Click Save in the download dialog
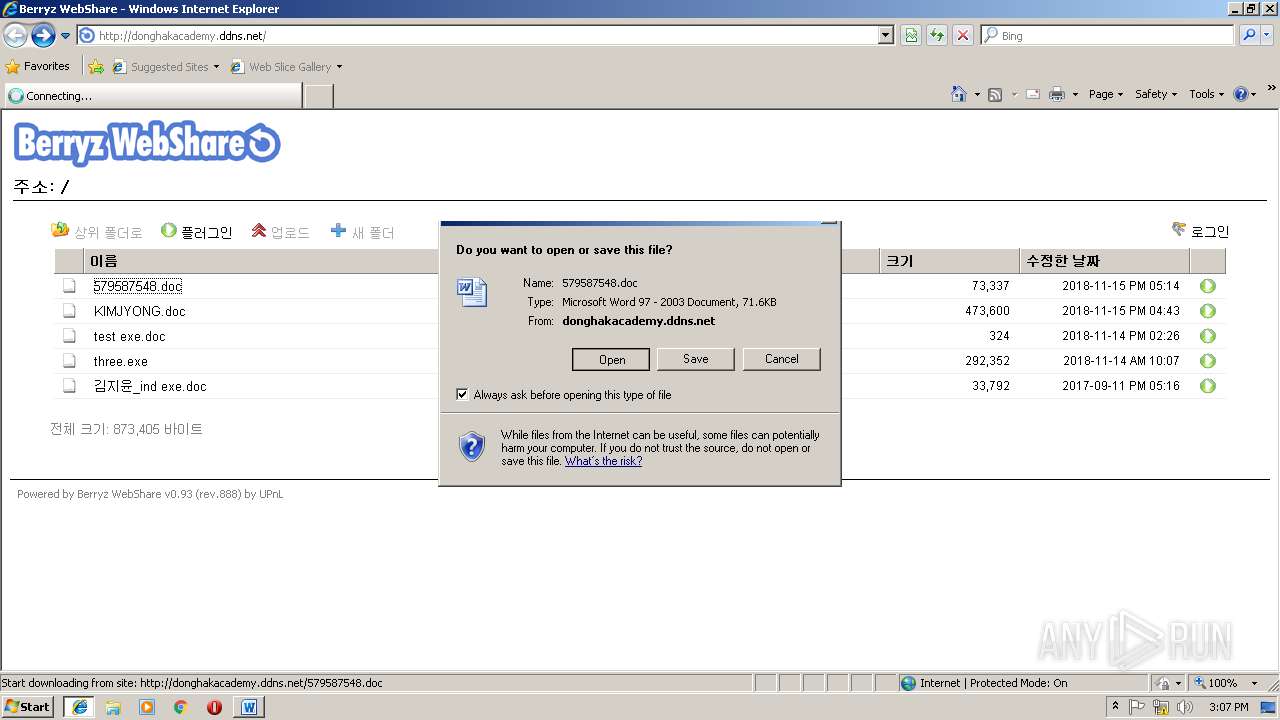This screenshot has height=720, width=1280. point(696,359)
